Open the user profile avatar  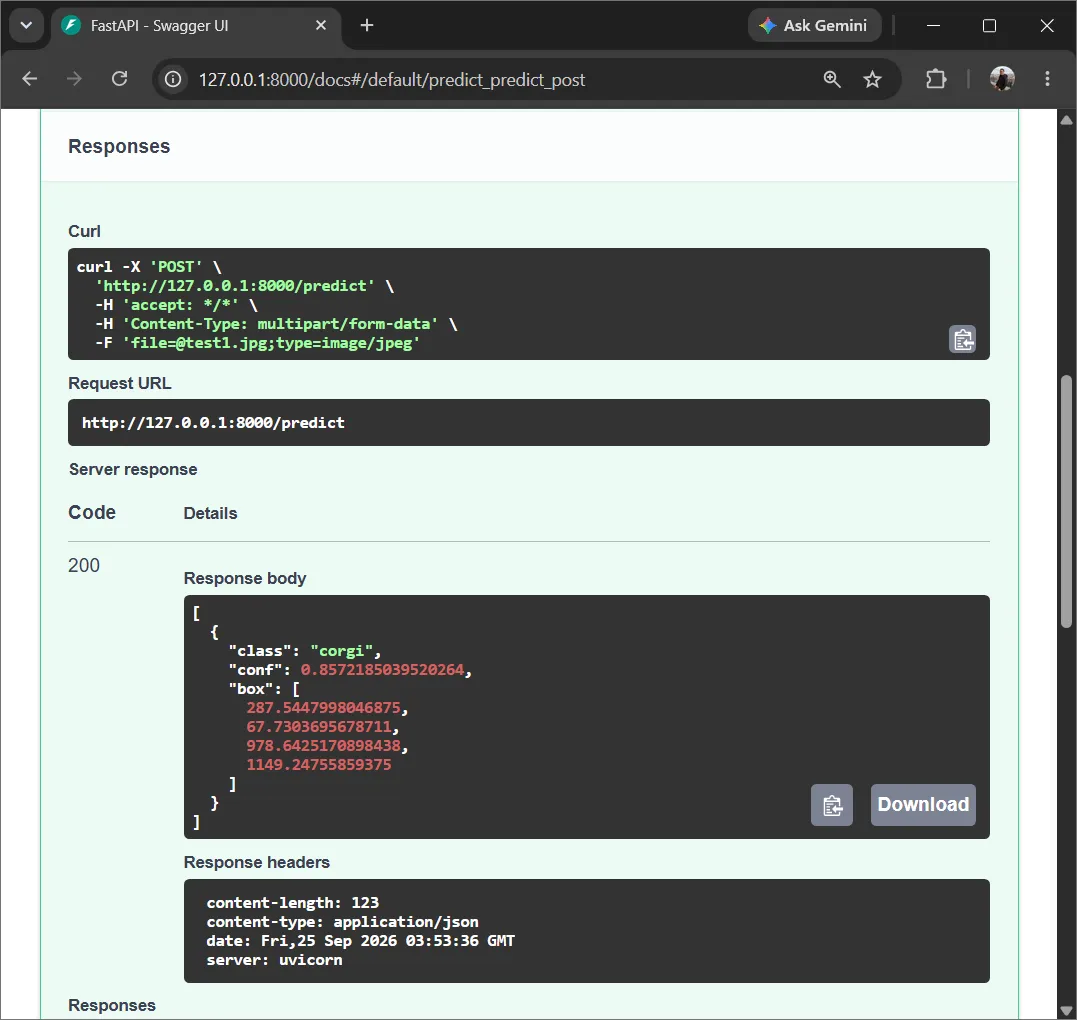coord(1002,79)
